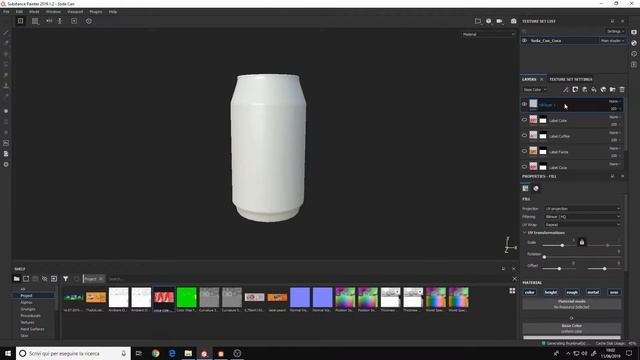Click the single viewport layout icon
This screenshot has height=360, width=640.
point(20,21)
